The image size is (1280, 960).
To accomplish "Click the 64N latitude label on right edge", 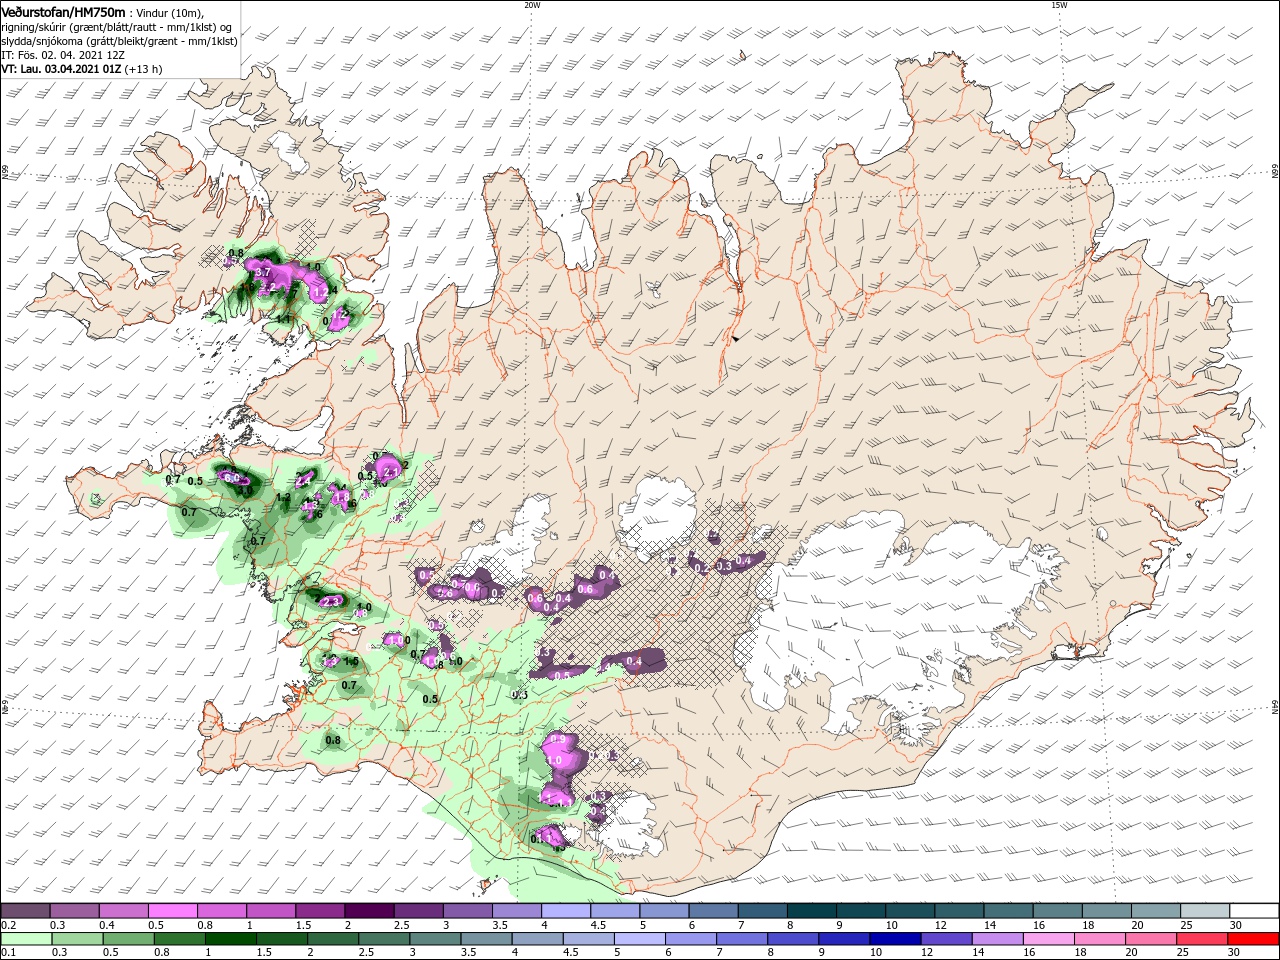I will 1275,707.
